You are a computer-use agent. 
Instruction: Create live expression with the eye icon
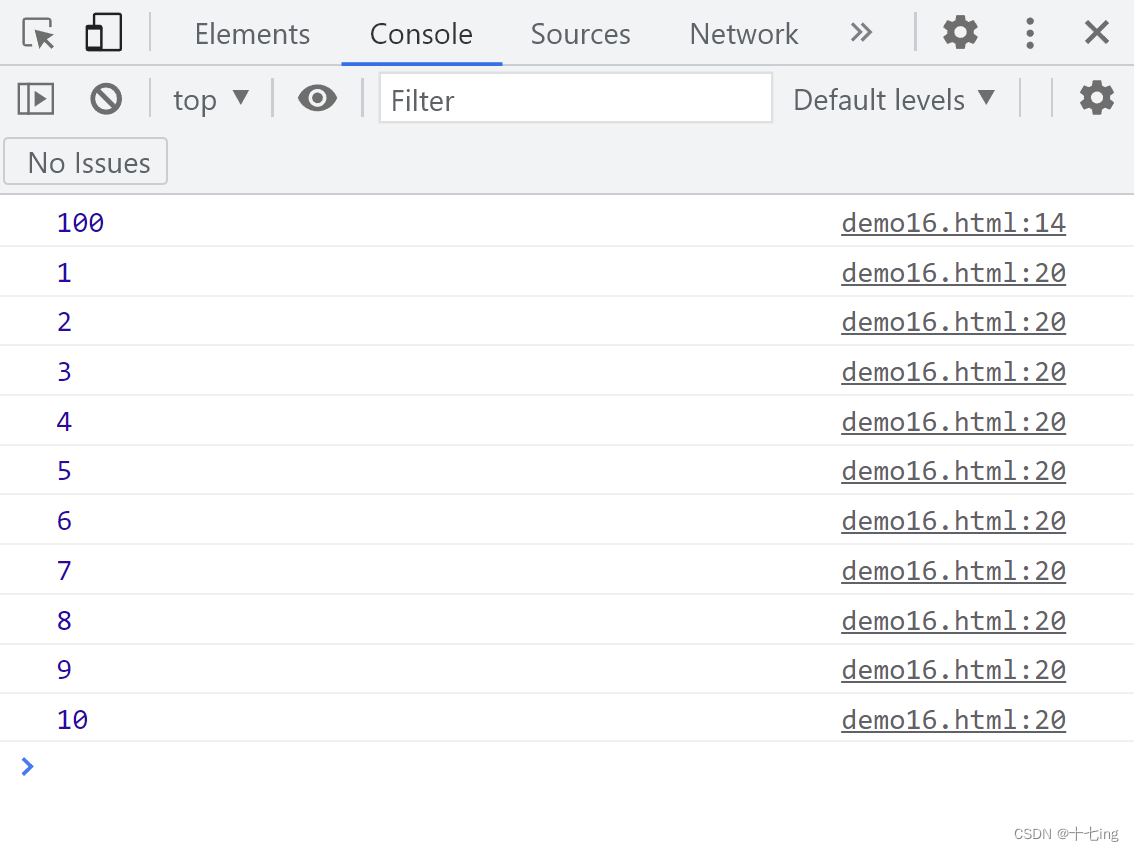[x=317, y=98]
